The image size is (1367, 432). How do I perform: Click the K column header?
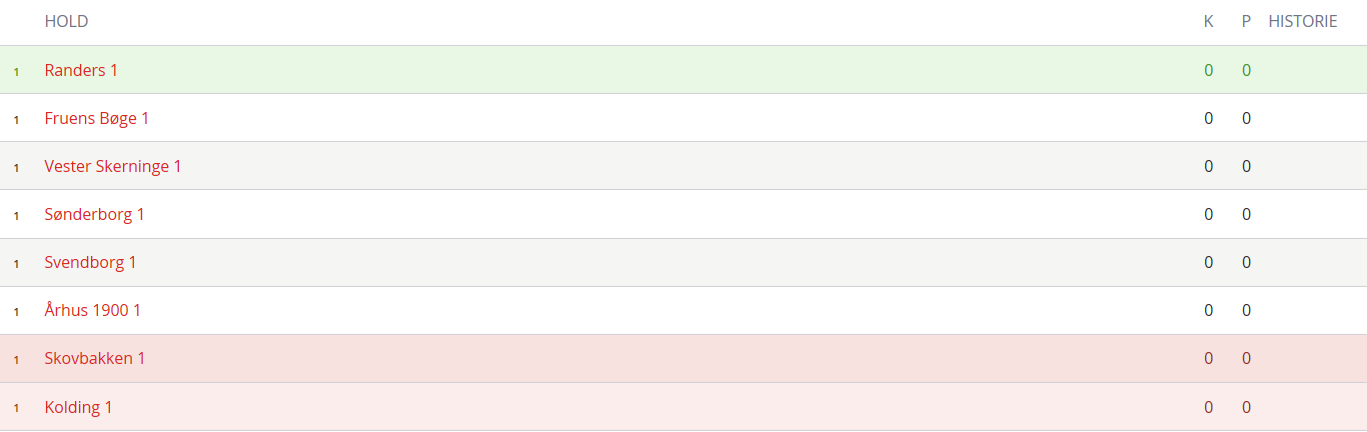click(1209, 21)
